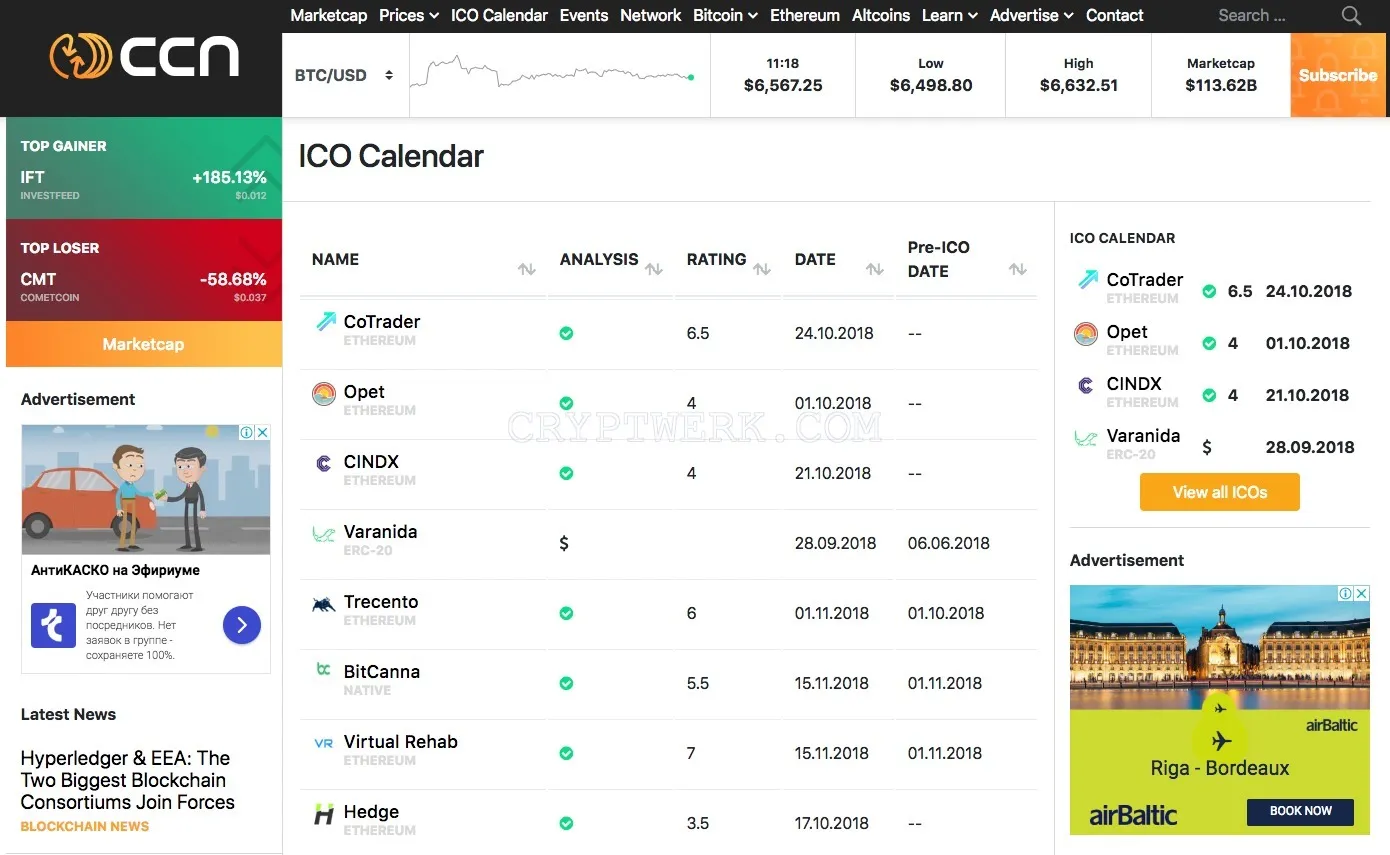
Task: Open the search magnifier icon
Action: tap(1351, 16)
